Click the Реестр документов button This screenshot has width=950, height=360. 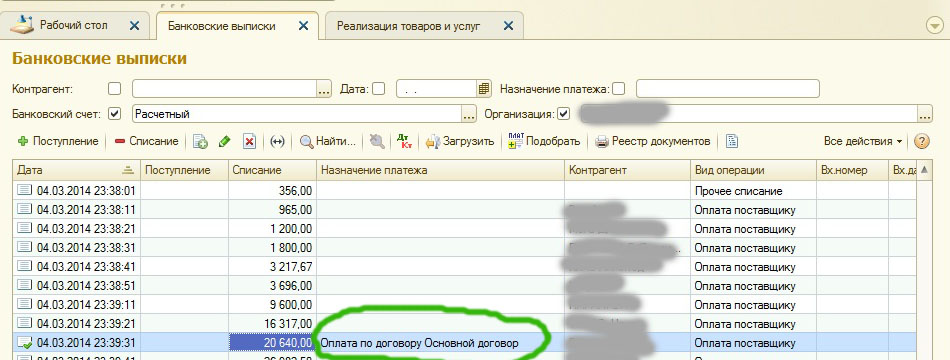pos(653,141)
